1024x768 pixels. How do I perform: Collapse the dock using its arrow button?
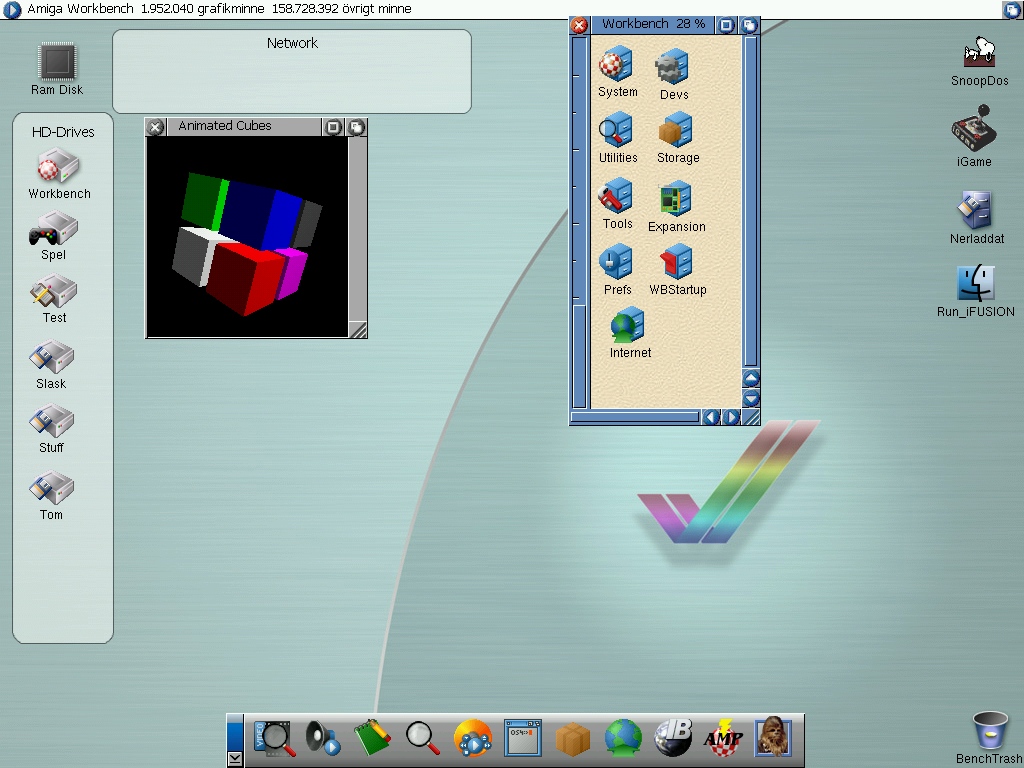pos(235,758)
